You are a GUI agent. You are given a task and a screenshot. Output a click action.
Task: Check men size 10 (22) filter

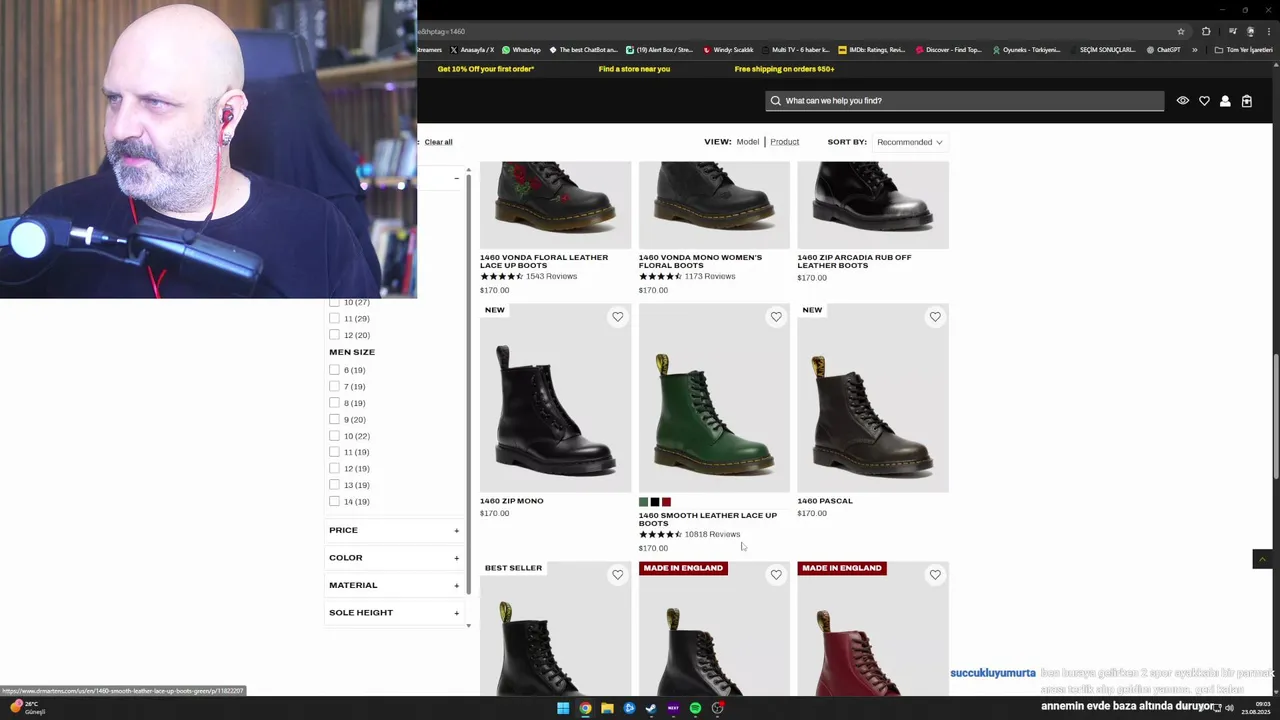[334, 436]
